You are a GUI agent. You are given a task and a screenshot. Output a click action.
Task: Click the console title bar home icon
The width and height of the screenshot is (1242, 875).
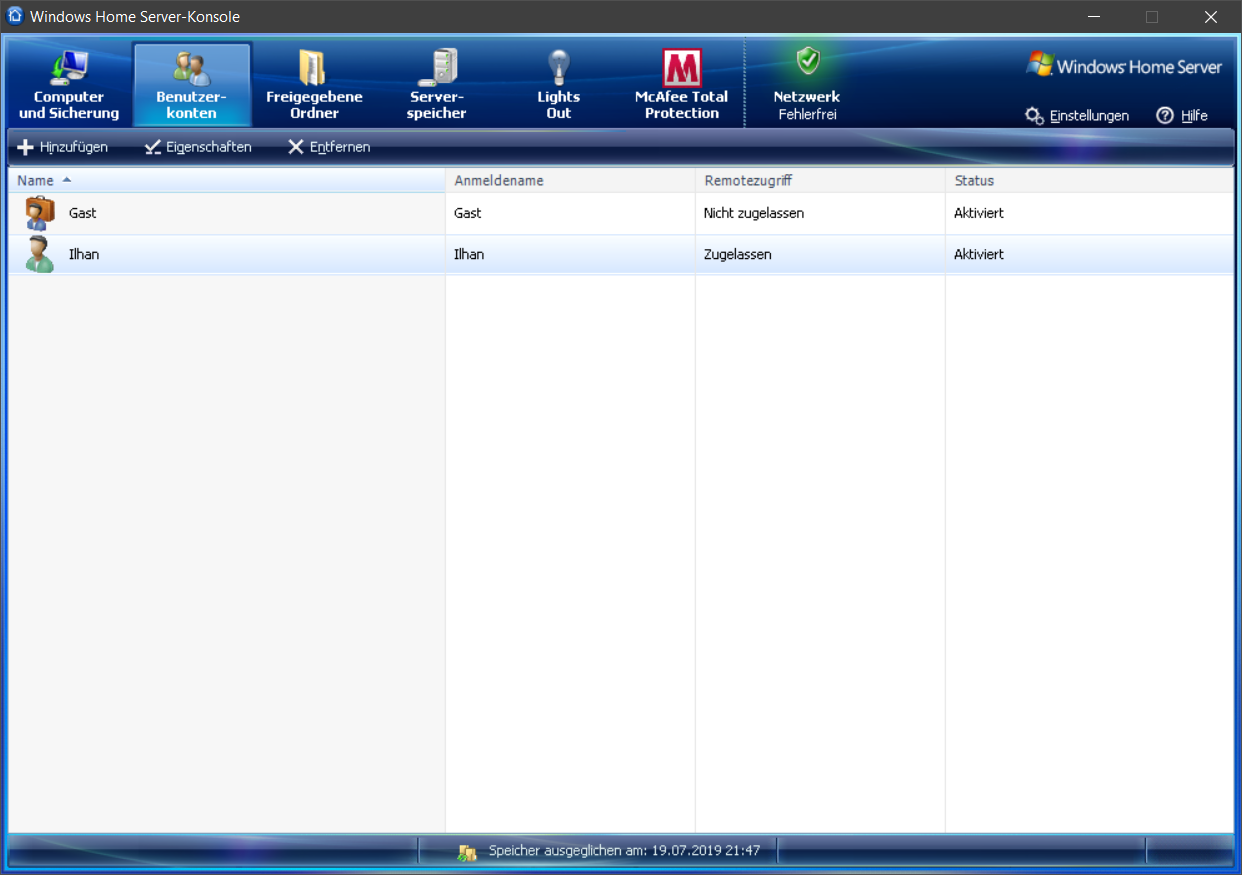15,16
